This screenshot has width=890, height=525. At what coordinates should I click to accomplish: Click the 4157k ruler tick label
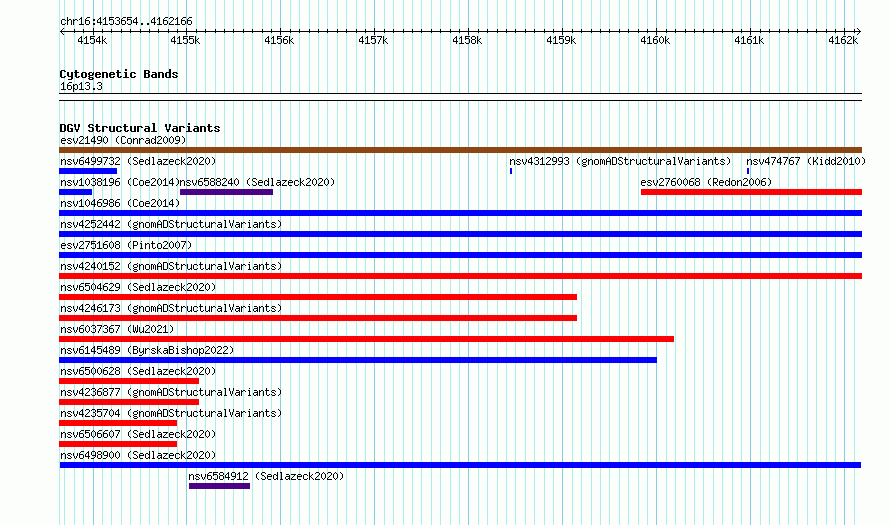373,40
